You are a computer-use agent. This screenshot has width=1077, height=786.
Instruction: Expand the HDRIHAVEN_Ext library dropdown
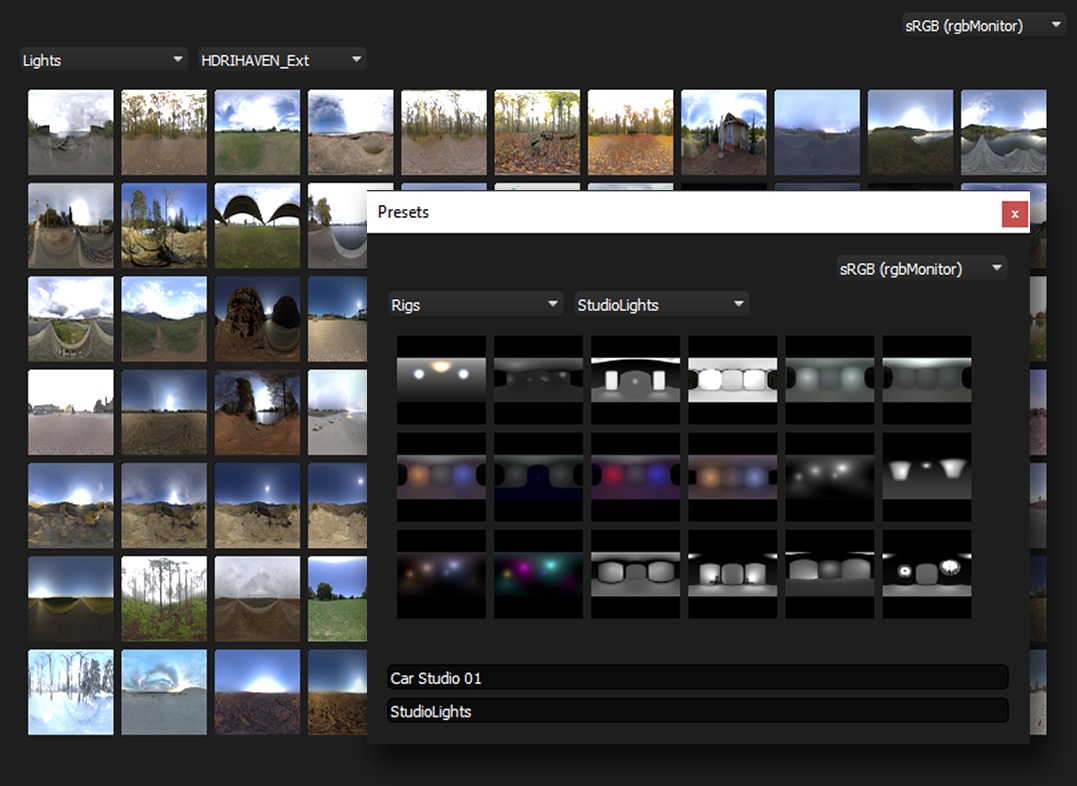tap(282, 60)
